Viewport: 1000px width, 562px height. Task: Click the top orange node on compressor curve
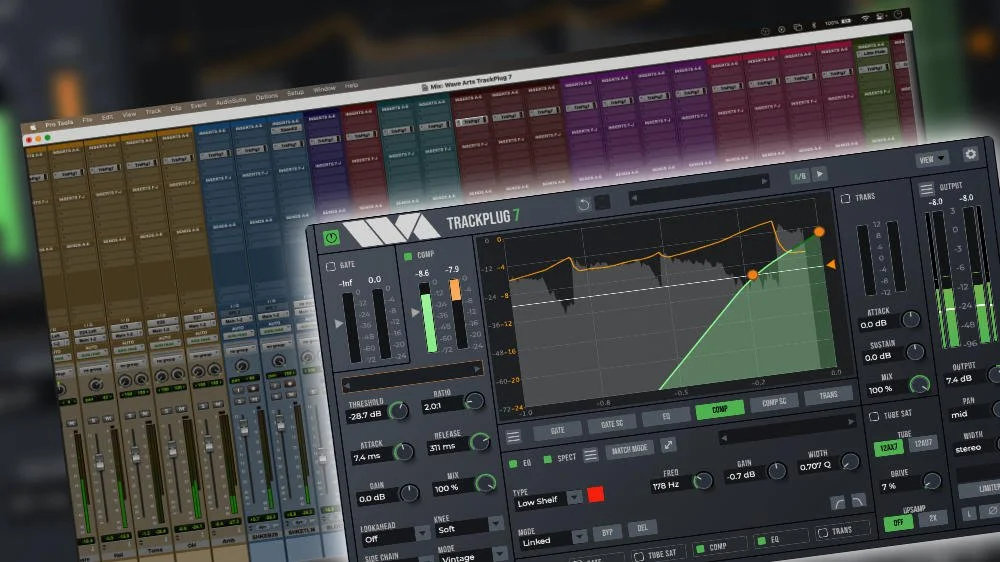[819, 232]
